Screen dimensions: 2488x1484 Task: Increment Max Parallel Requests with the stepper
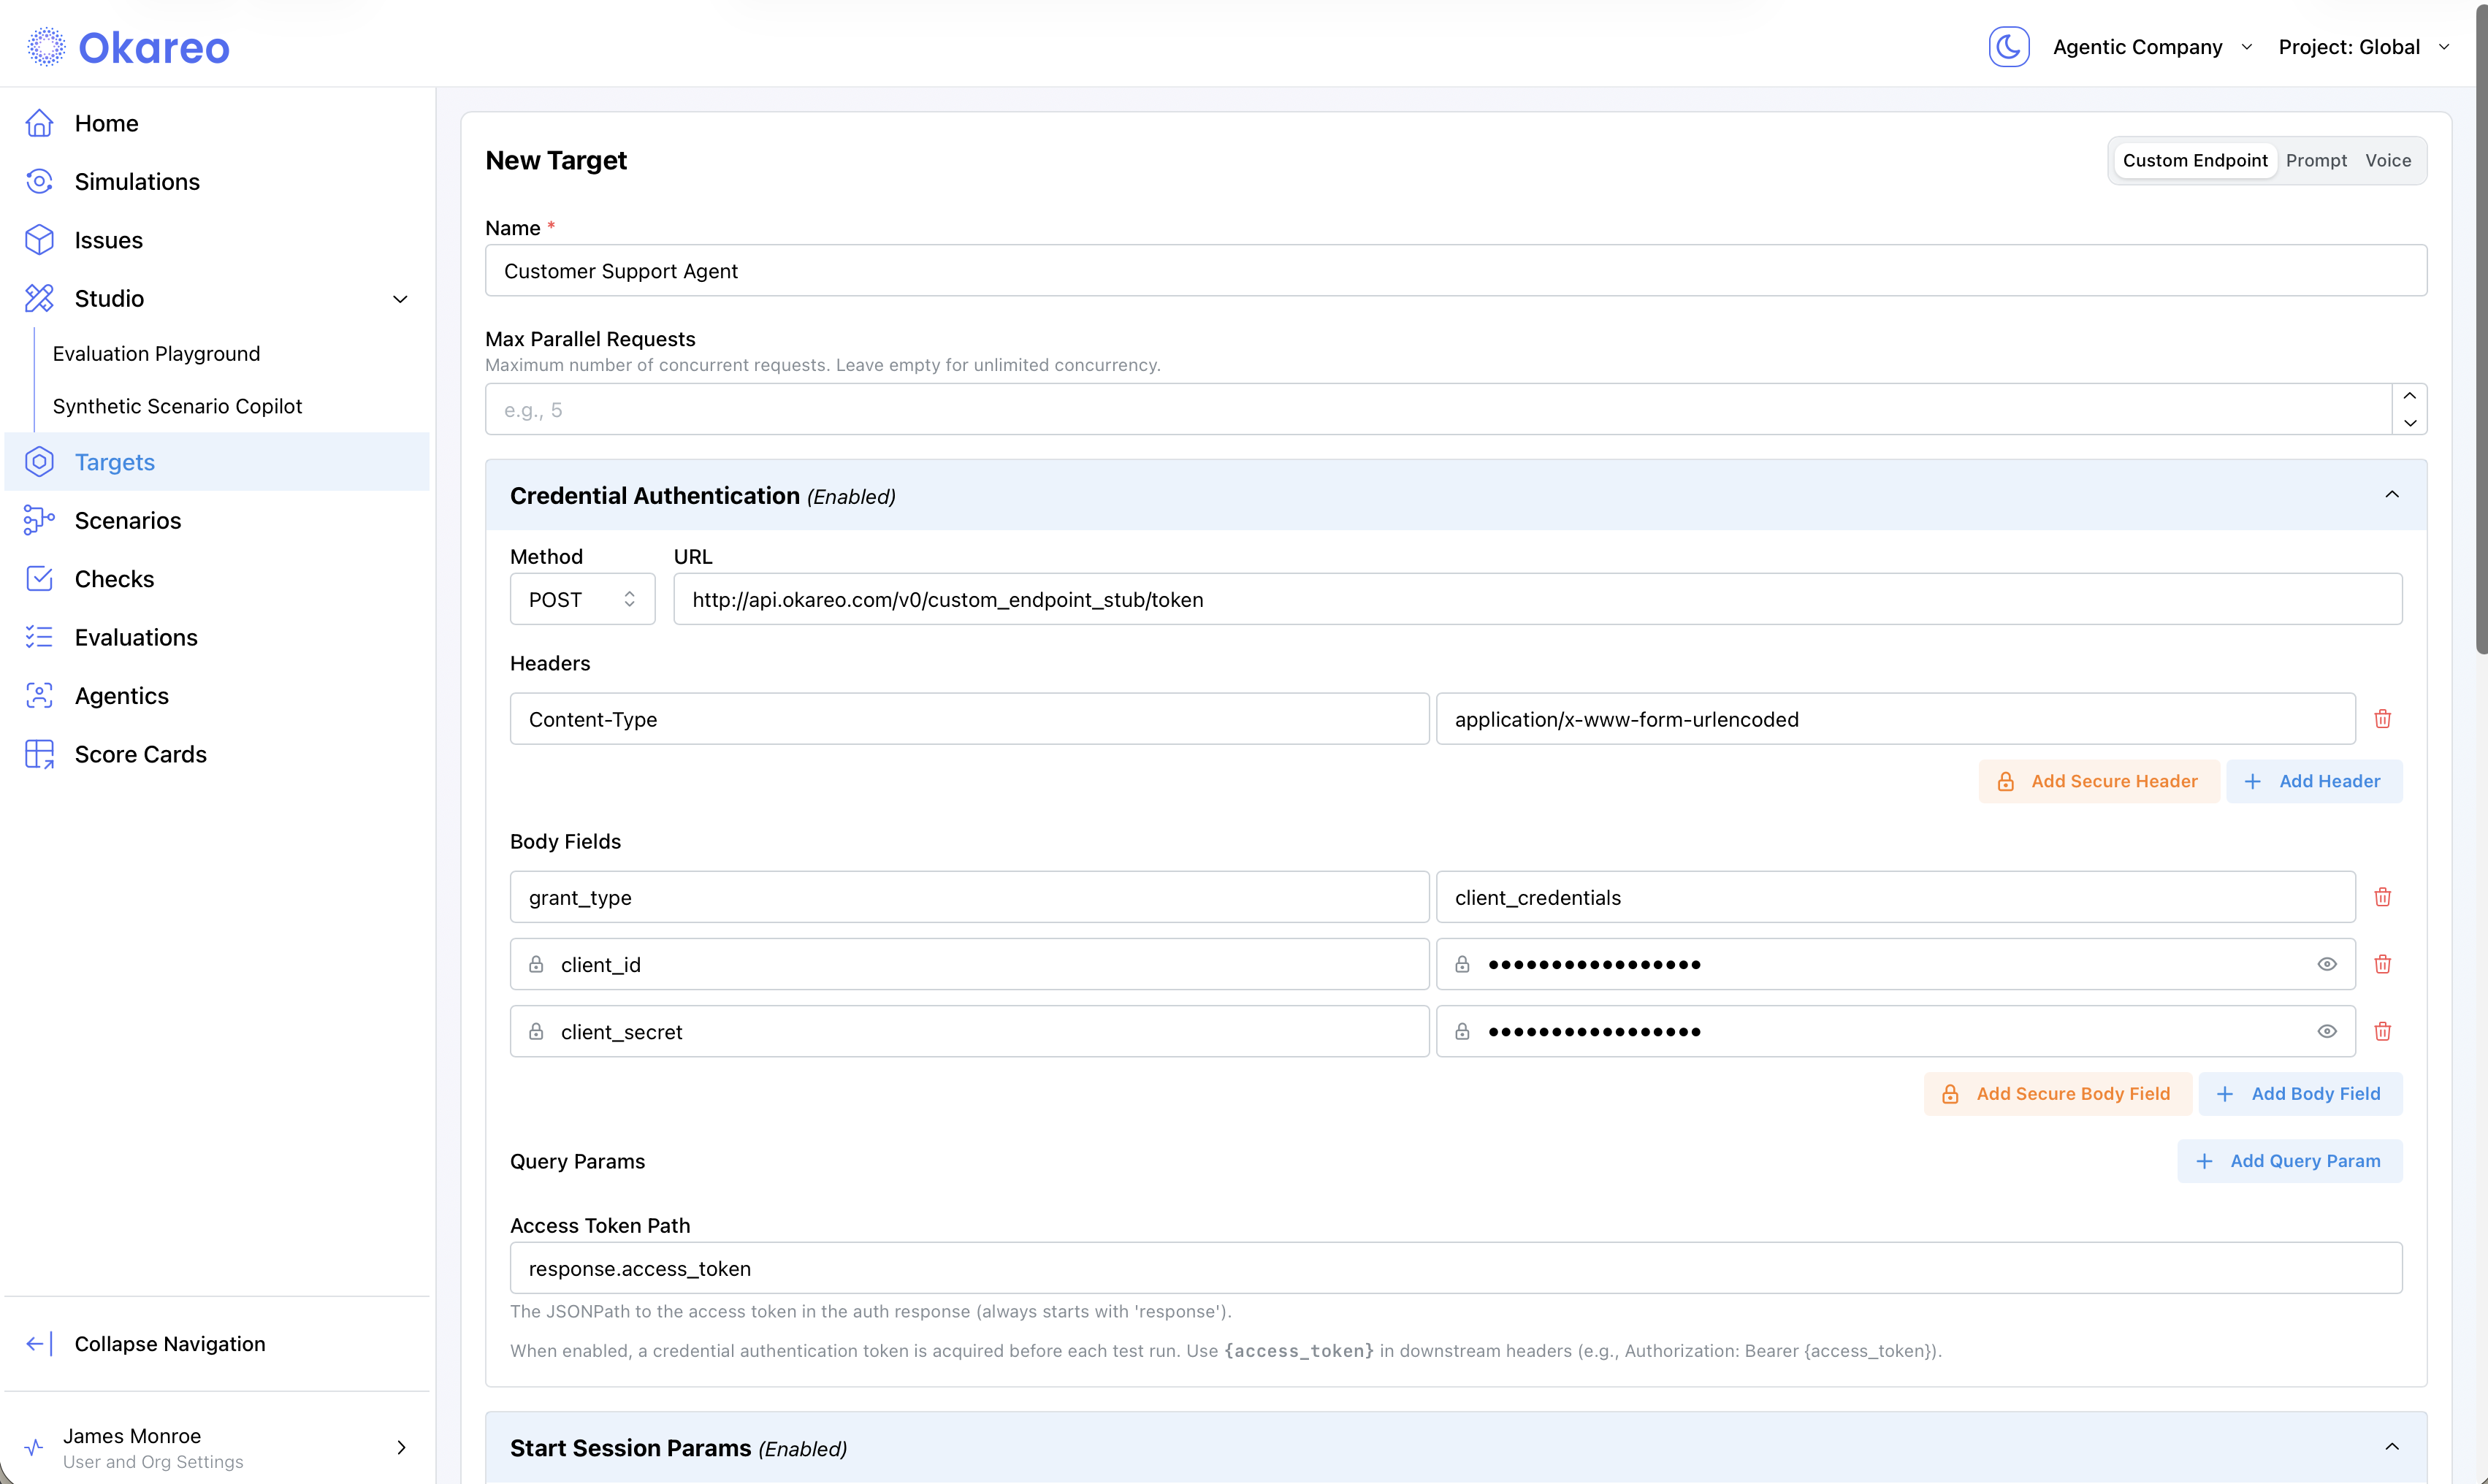coord(2410,395)
